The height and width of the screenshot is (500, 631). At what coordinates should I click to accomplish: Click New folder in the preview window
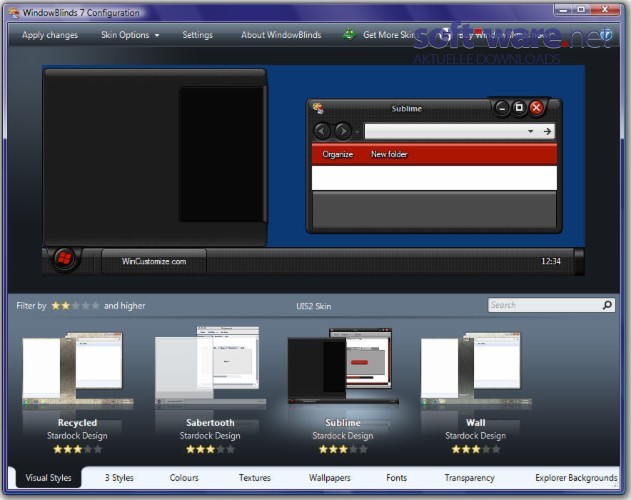pyautogui.click(x=389, y=155)
